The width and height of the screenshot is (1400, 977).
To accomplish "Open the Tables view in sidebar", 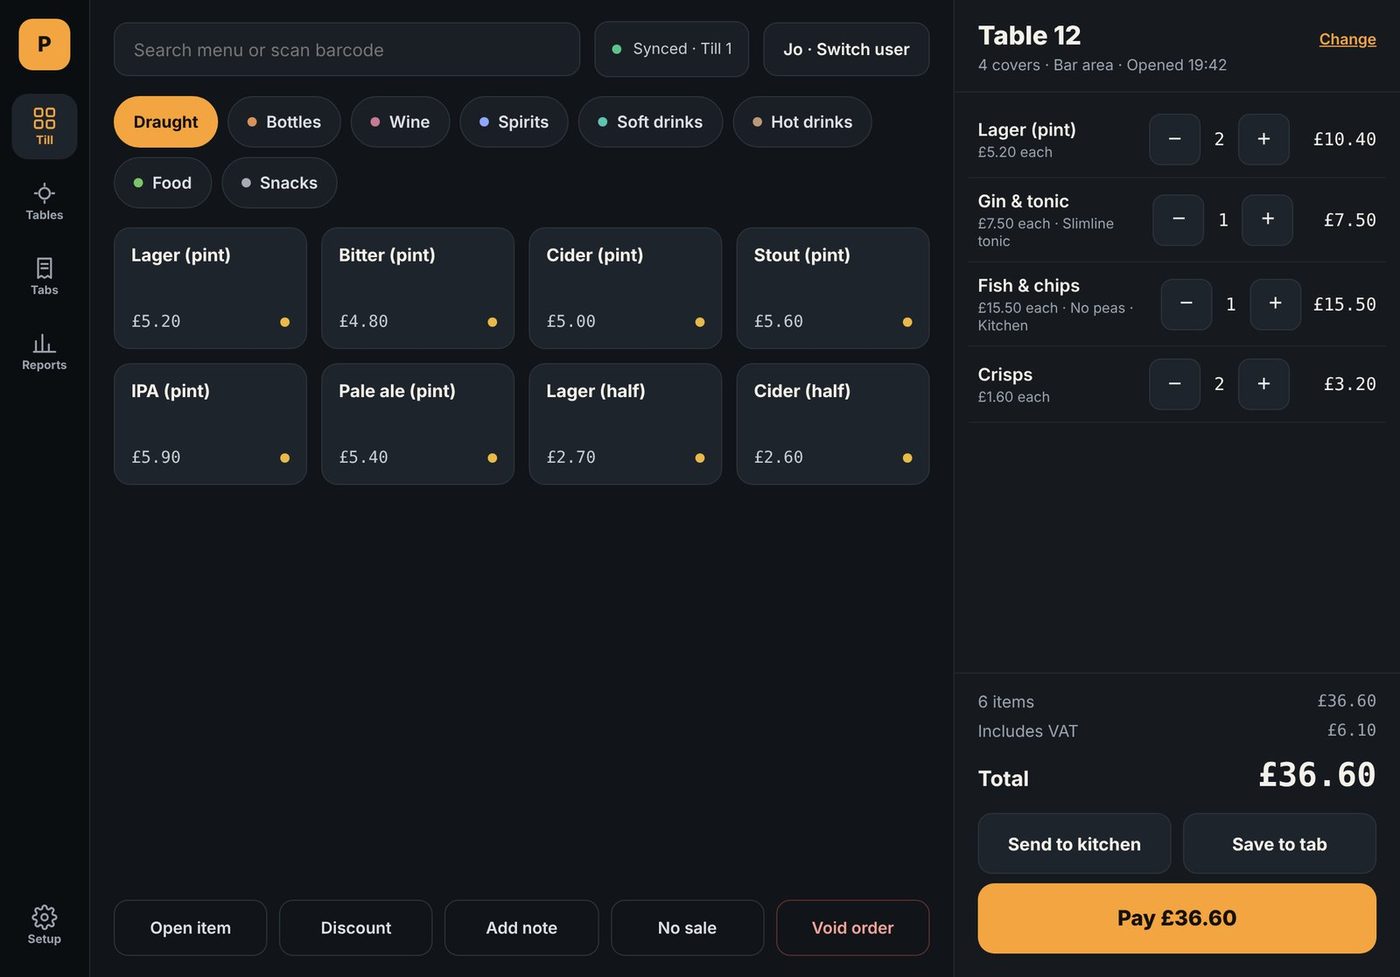I will click(x=44, y=201).
